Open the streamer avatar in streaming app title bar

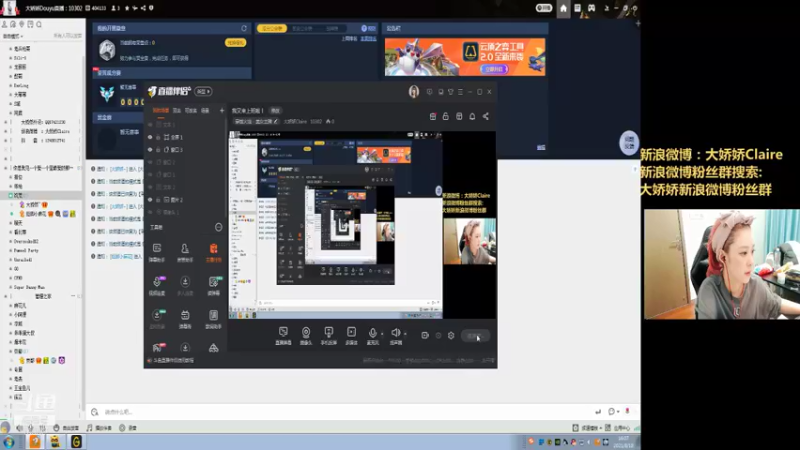[414, 92]
